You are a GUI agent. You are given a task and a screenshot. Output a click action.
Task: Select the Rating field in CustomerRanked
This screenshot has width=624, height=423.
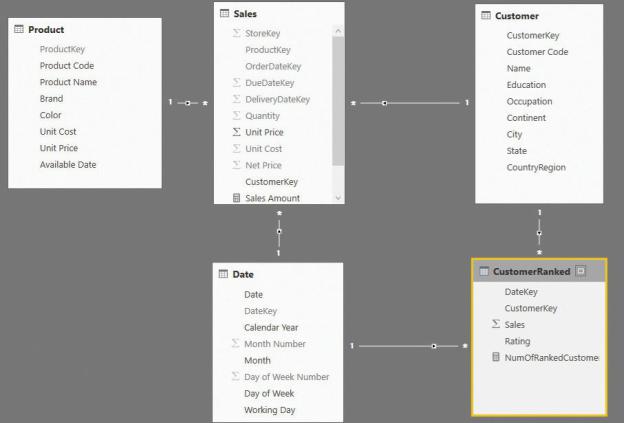[x=517, y=341]
